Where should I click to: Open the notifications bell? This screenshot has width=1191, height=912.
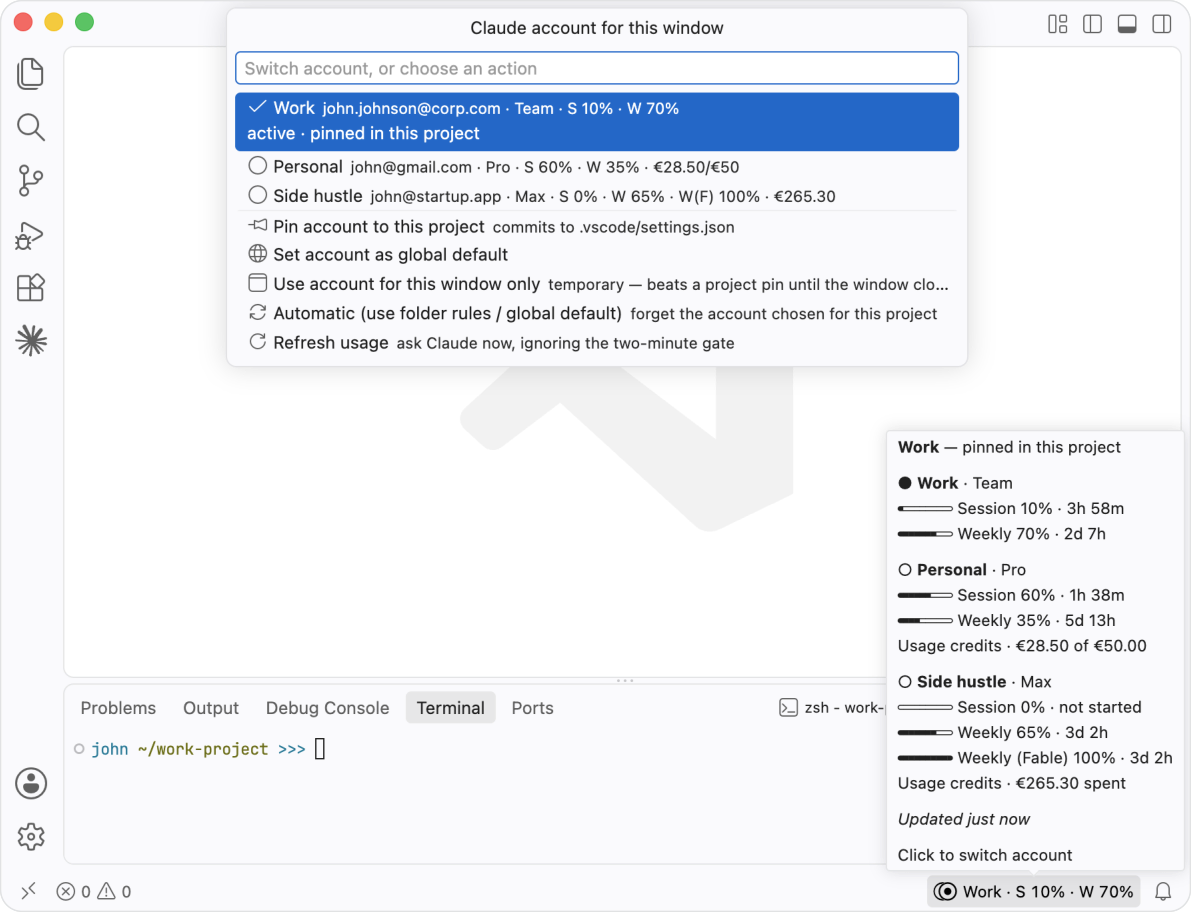[1162, 891]
